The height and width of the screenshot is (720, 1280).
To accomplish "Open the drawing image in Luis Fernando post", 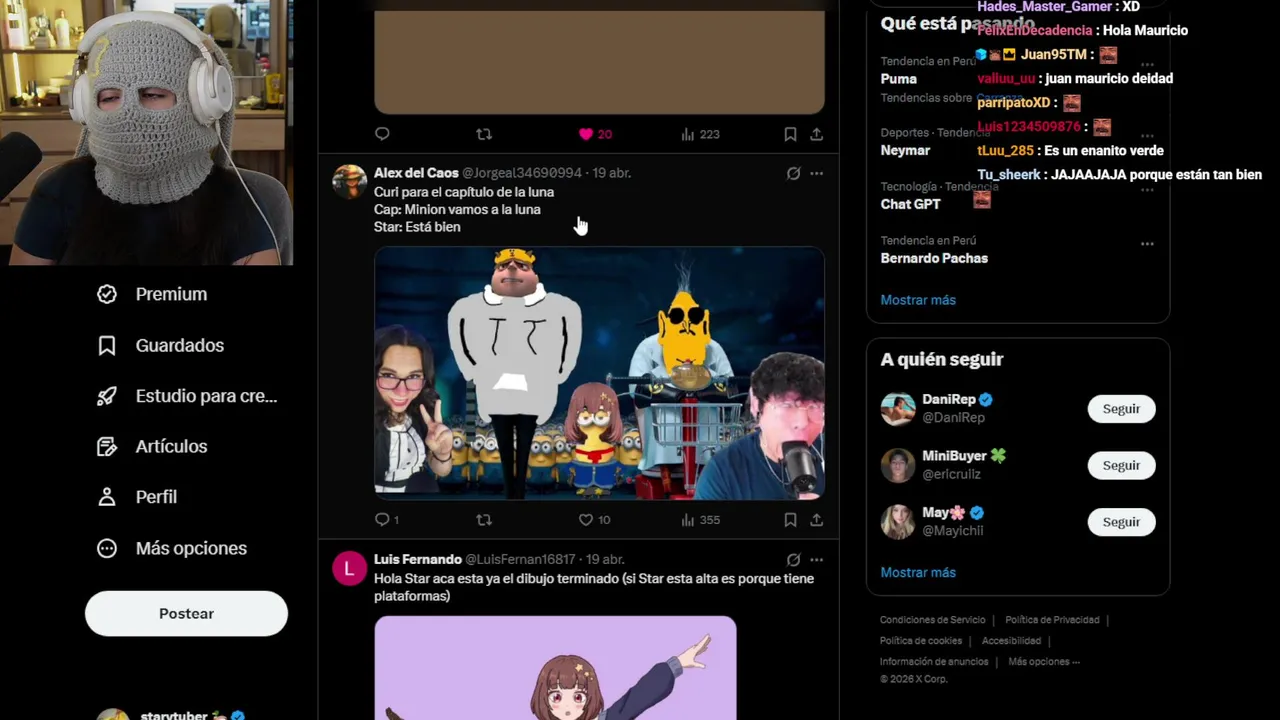I will tap(555, 668).
